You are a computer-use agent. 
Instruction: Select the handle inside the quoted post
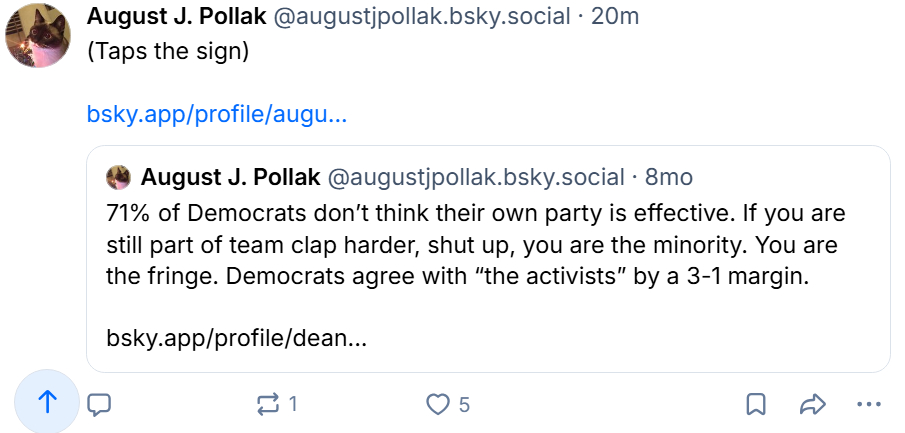(x=476, y=178)
